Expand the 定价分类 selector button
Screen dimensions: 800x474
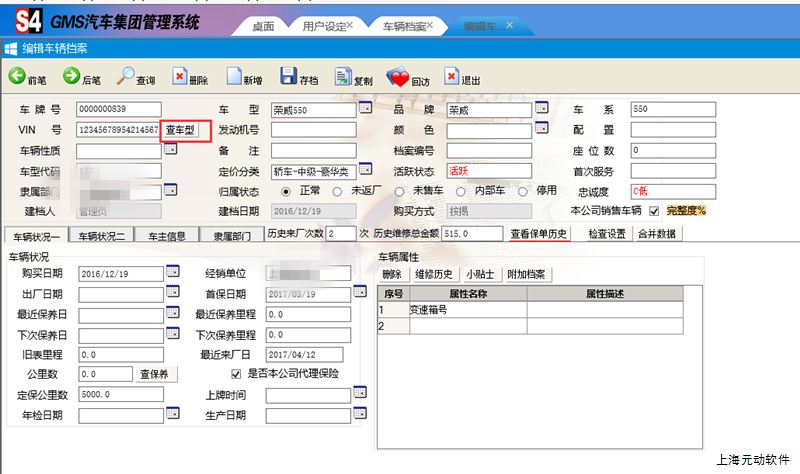(x=366, y=170)
